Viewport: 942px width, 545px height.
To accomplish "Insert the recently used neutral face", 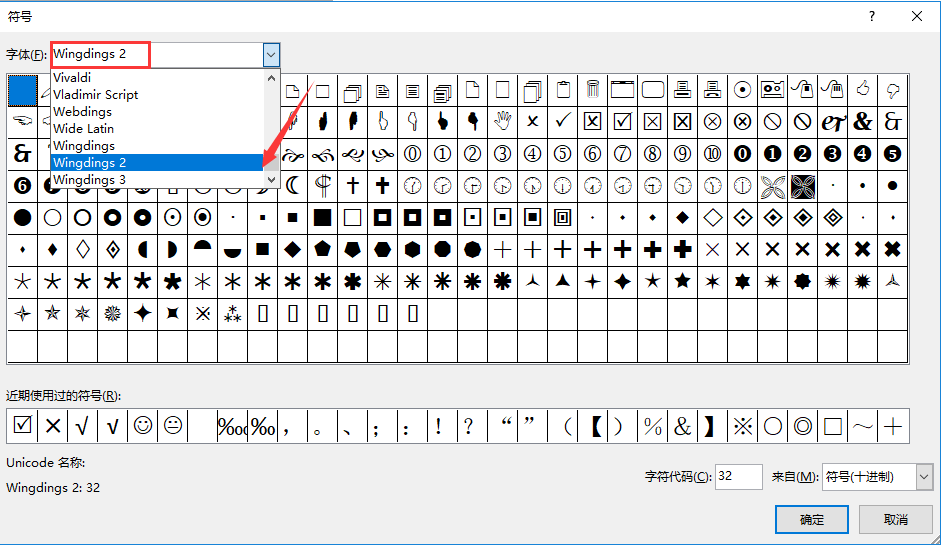I will [x=173, y=425].
